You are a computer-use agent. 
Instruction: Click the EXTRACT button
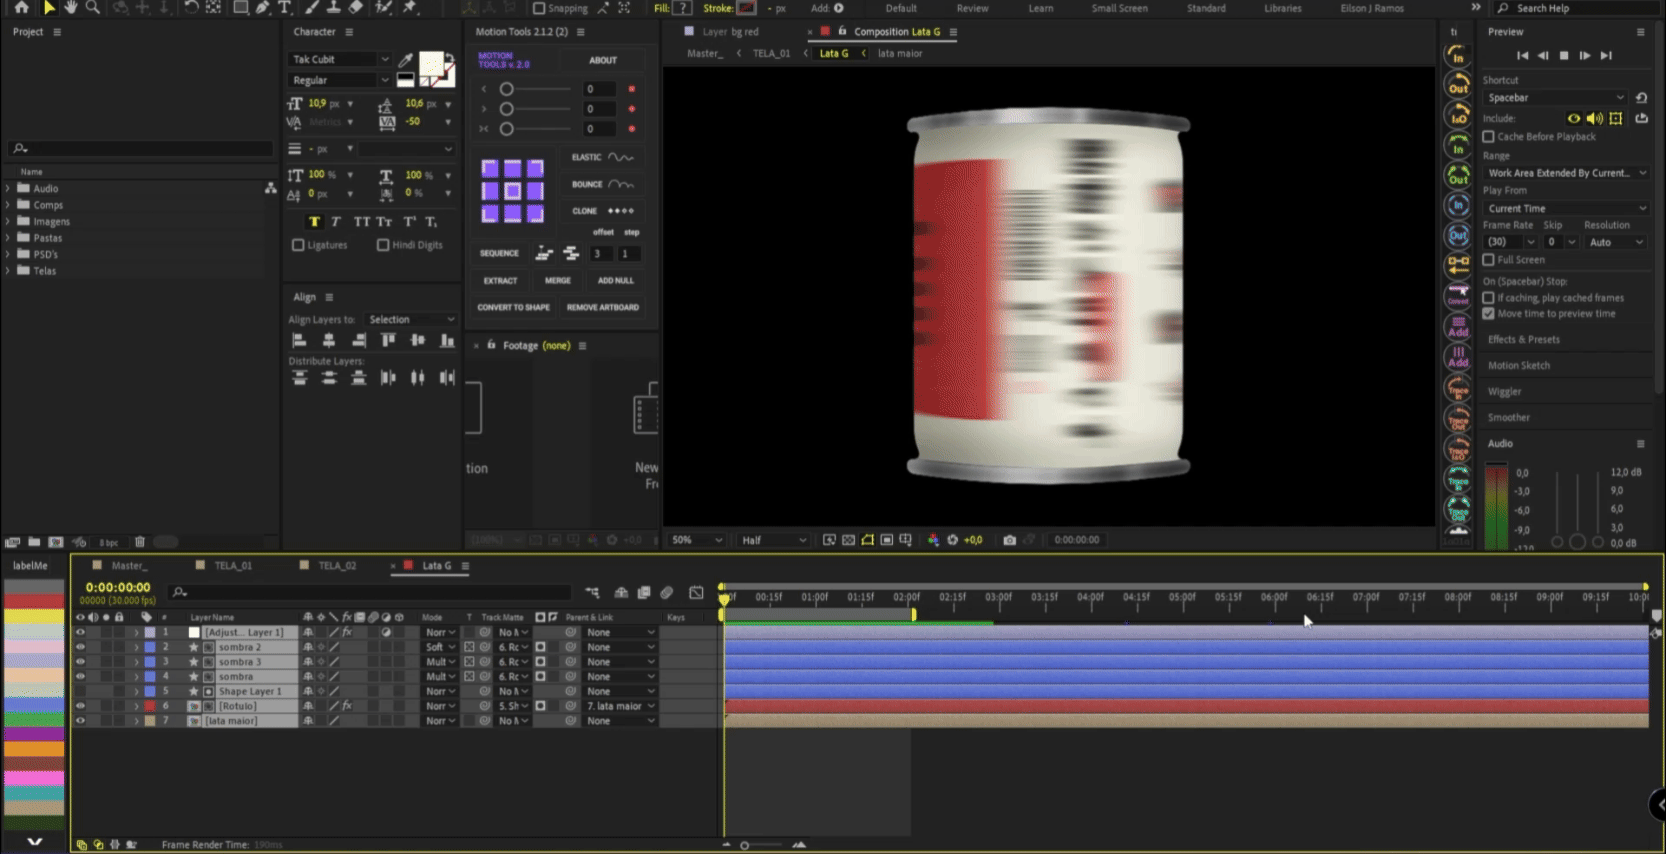(500, 281)
